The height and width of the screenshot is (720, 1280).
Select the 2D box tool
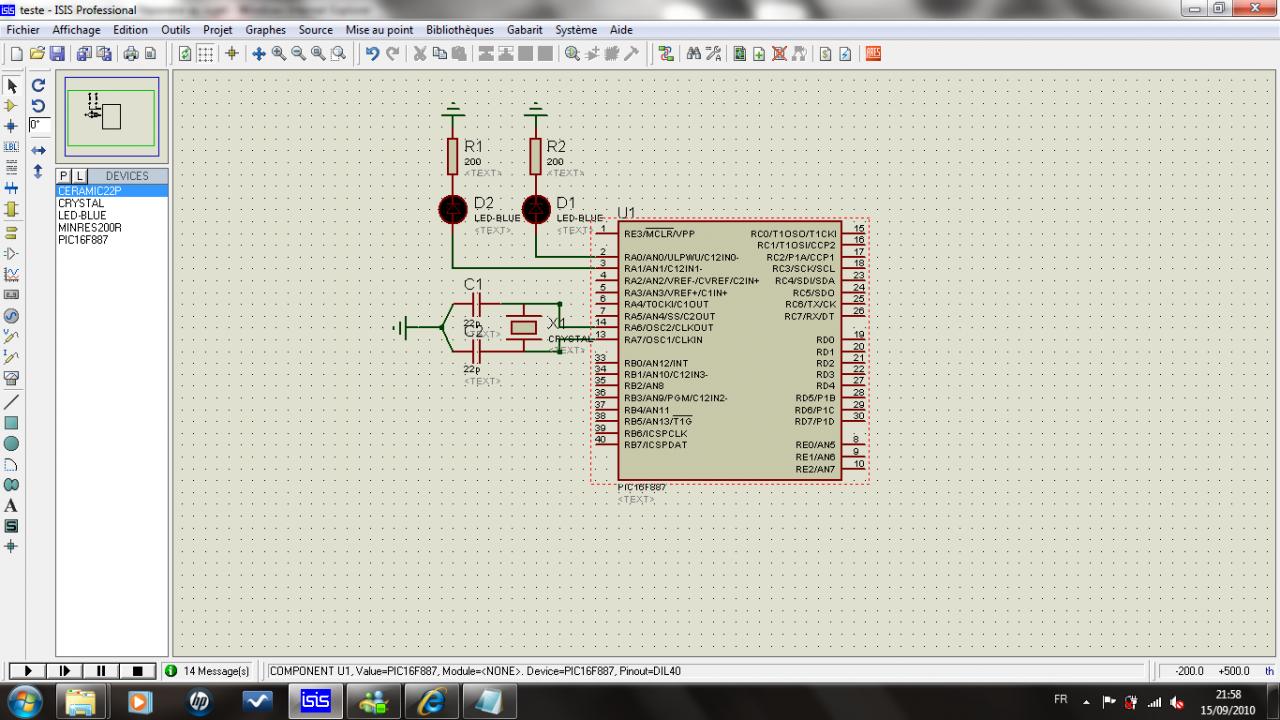[x=12, y=422]
